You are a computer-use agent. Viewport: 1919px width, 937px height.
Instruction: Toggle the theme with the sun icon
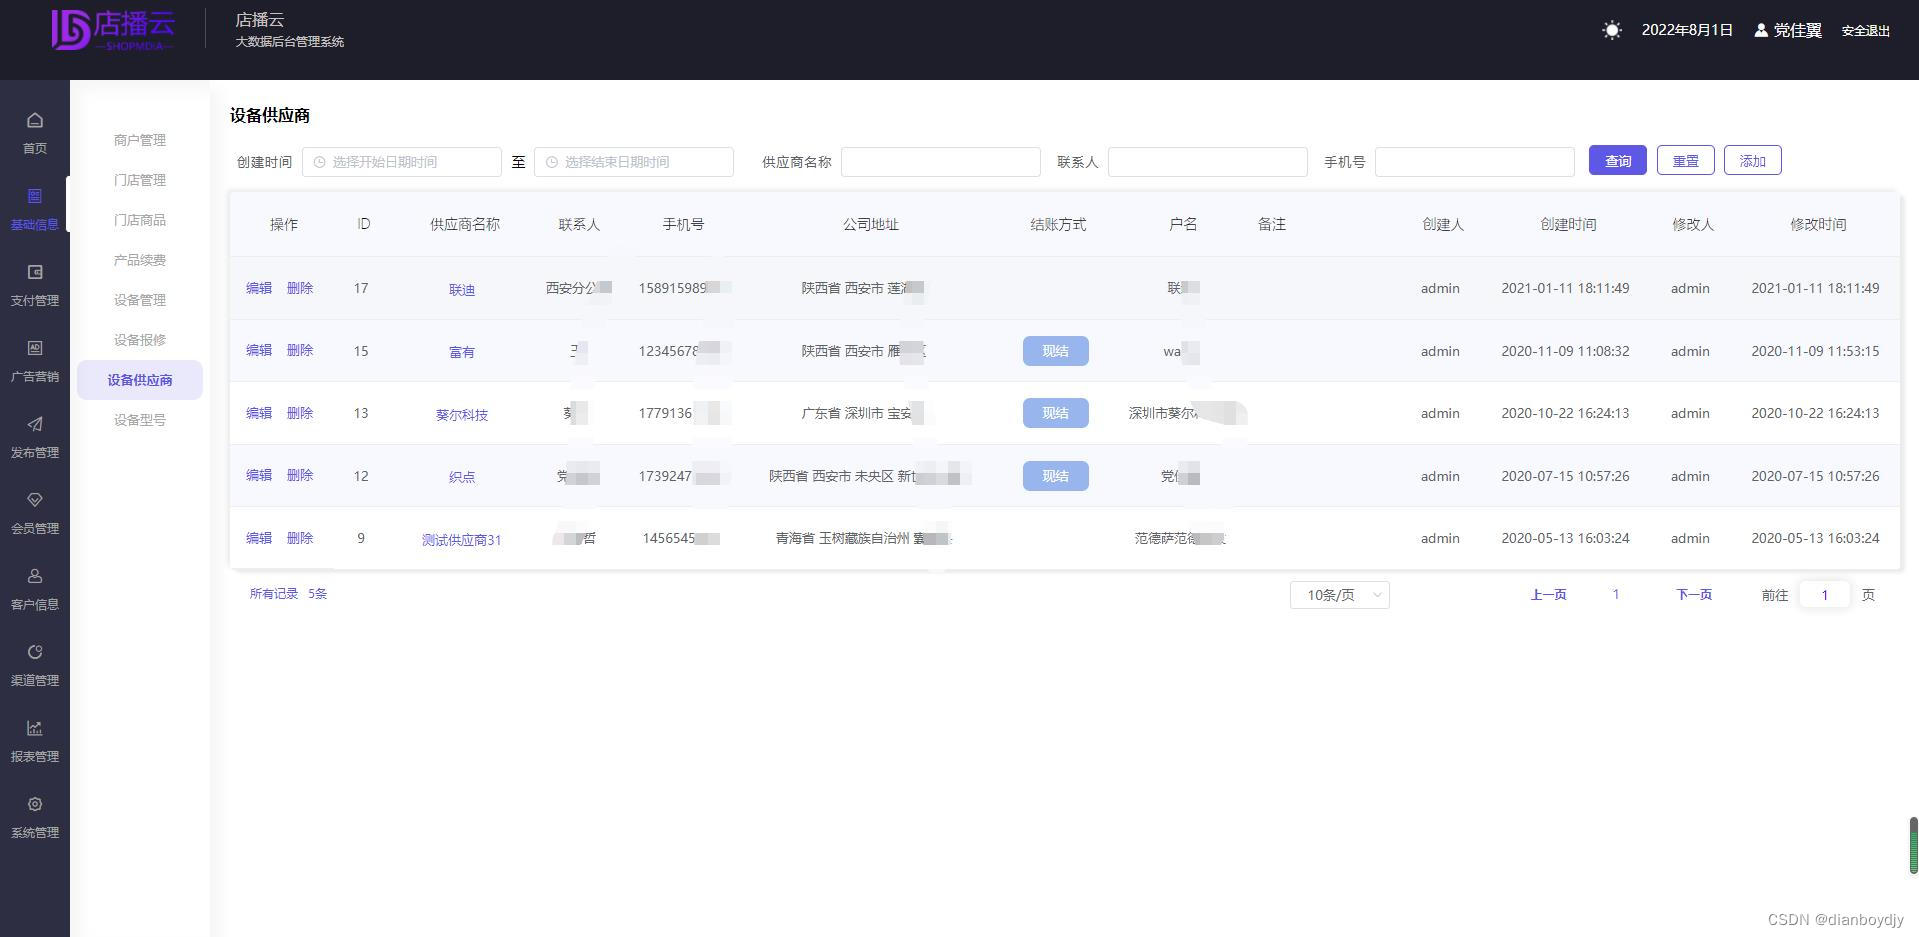(1612, 30)
